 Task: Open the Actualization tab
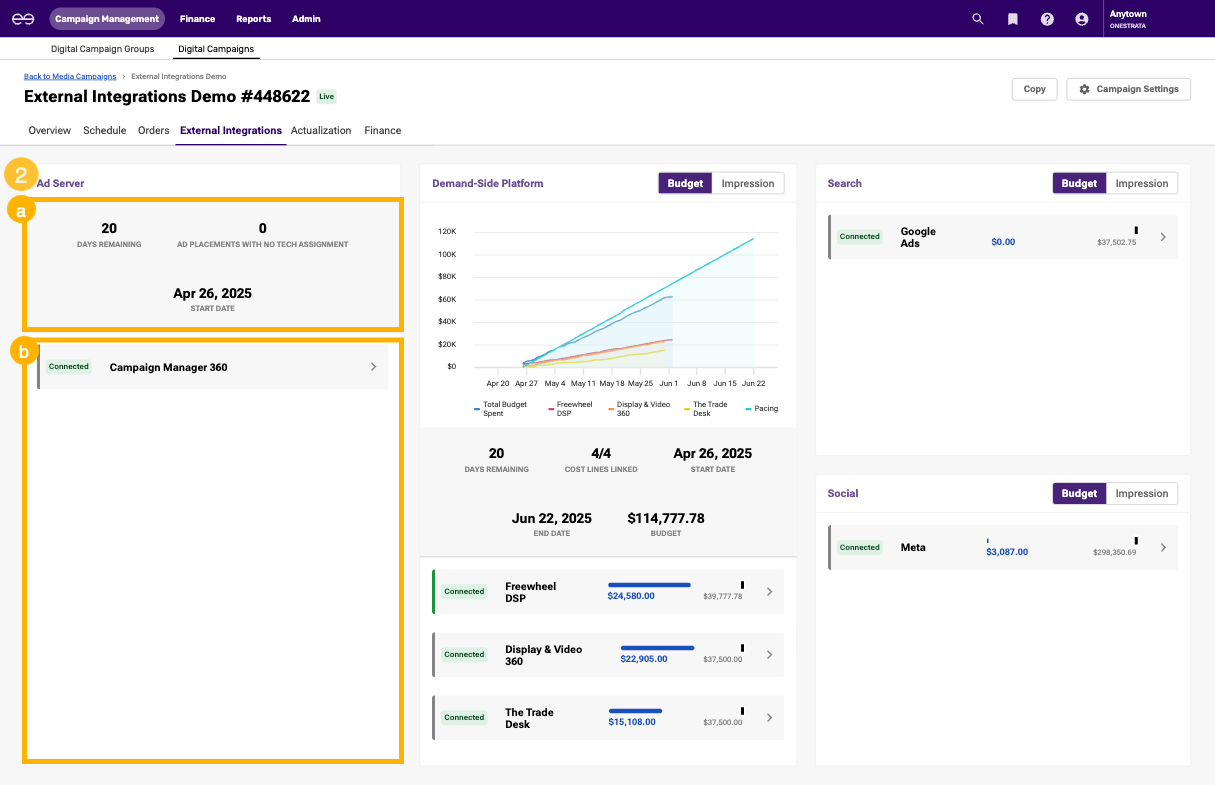pyautogui.click(x=321, y=131)
